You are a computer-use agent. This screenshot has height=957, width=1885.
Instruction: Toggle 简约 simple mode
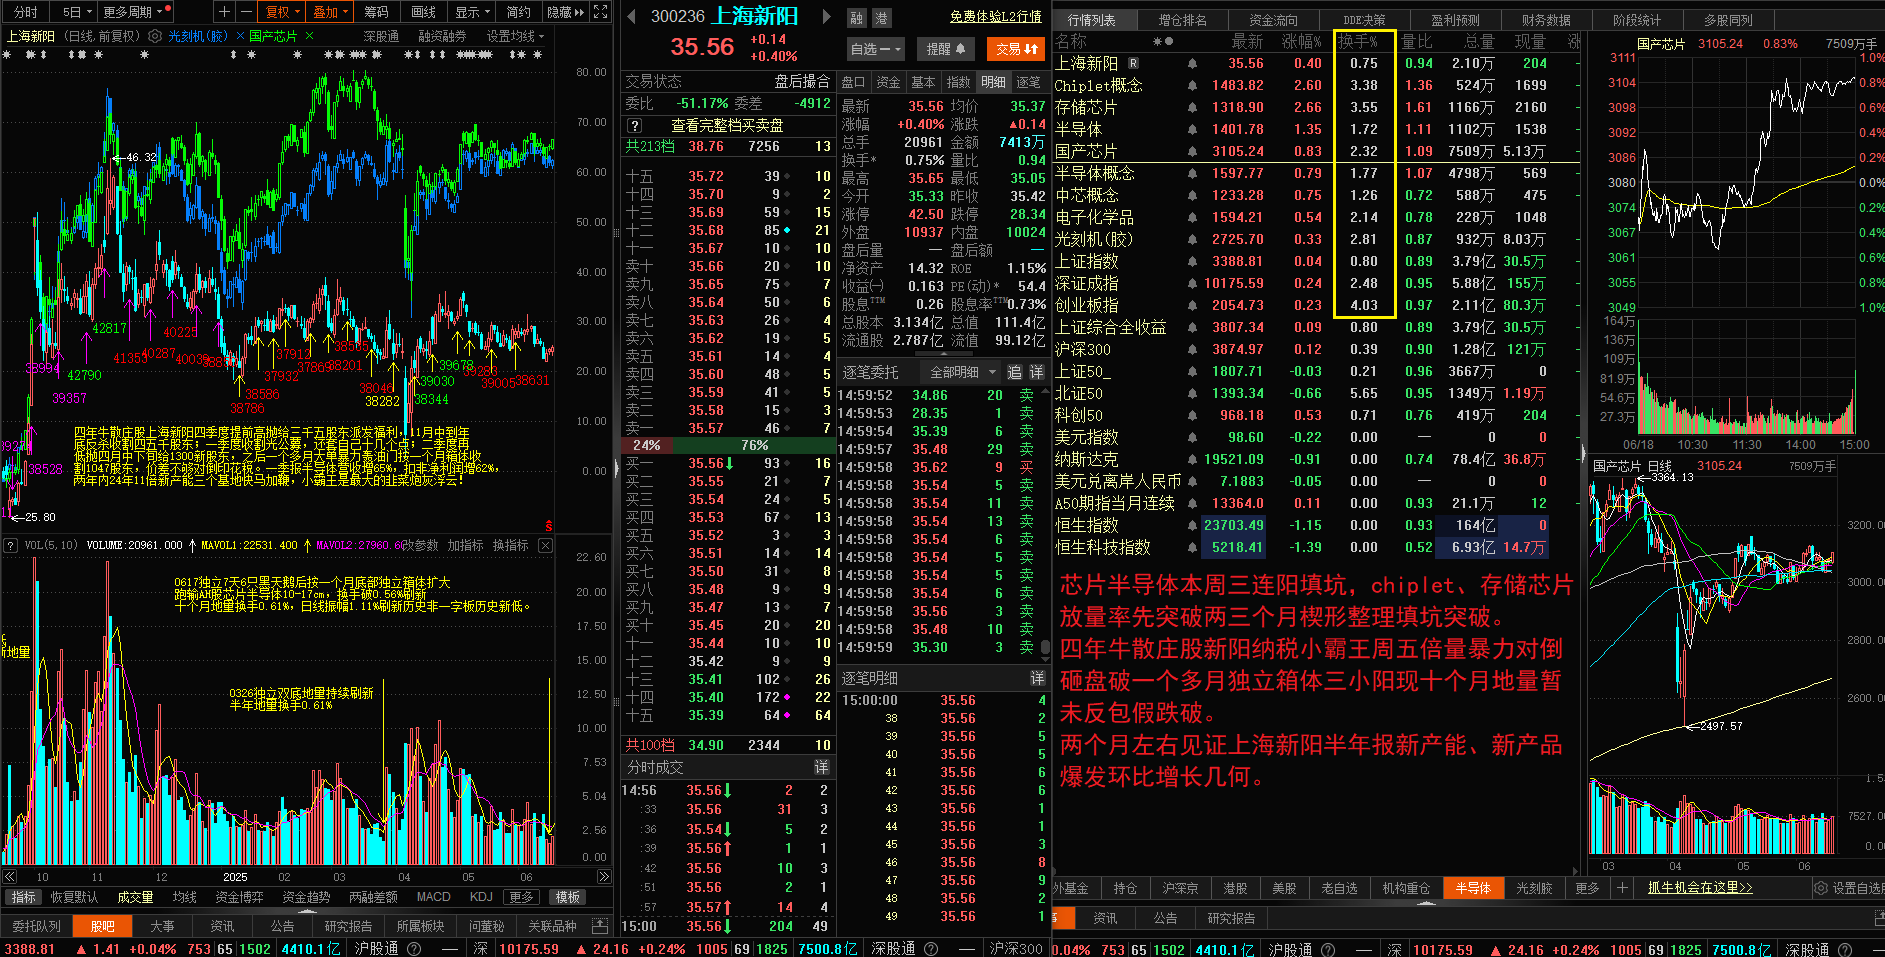coord(519,12)
